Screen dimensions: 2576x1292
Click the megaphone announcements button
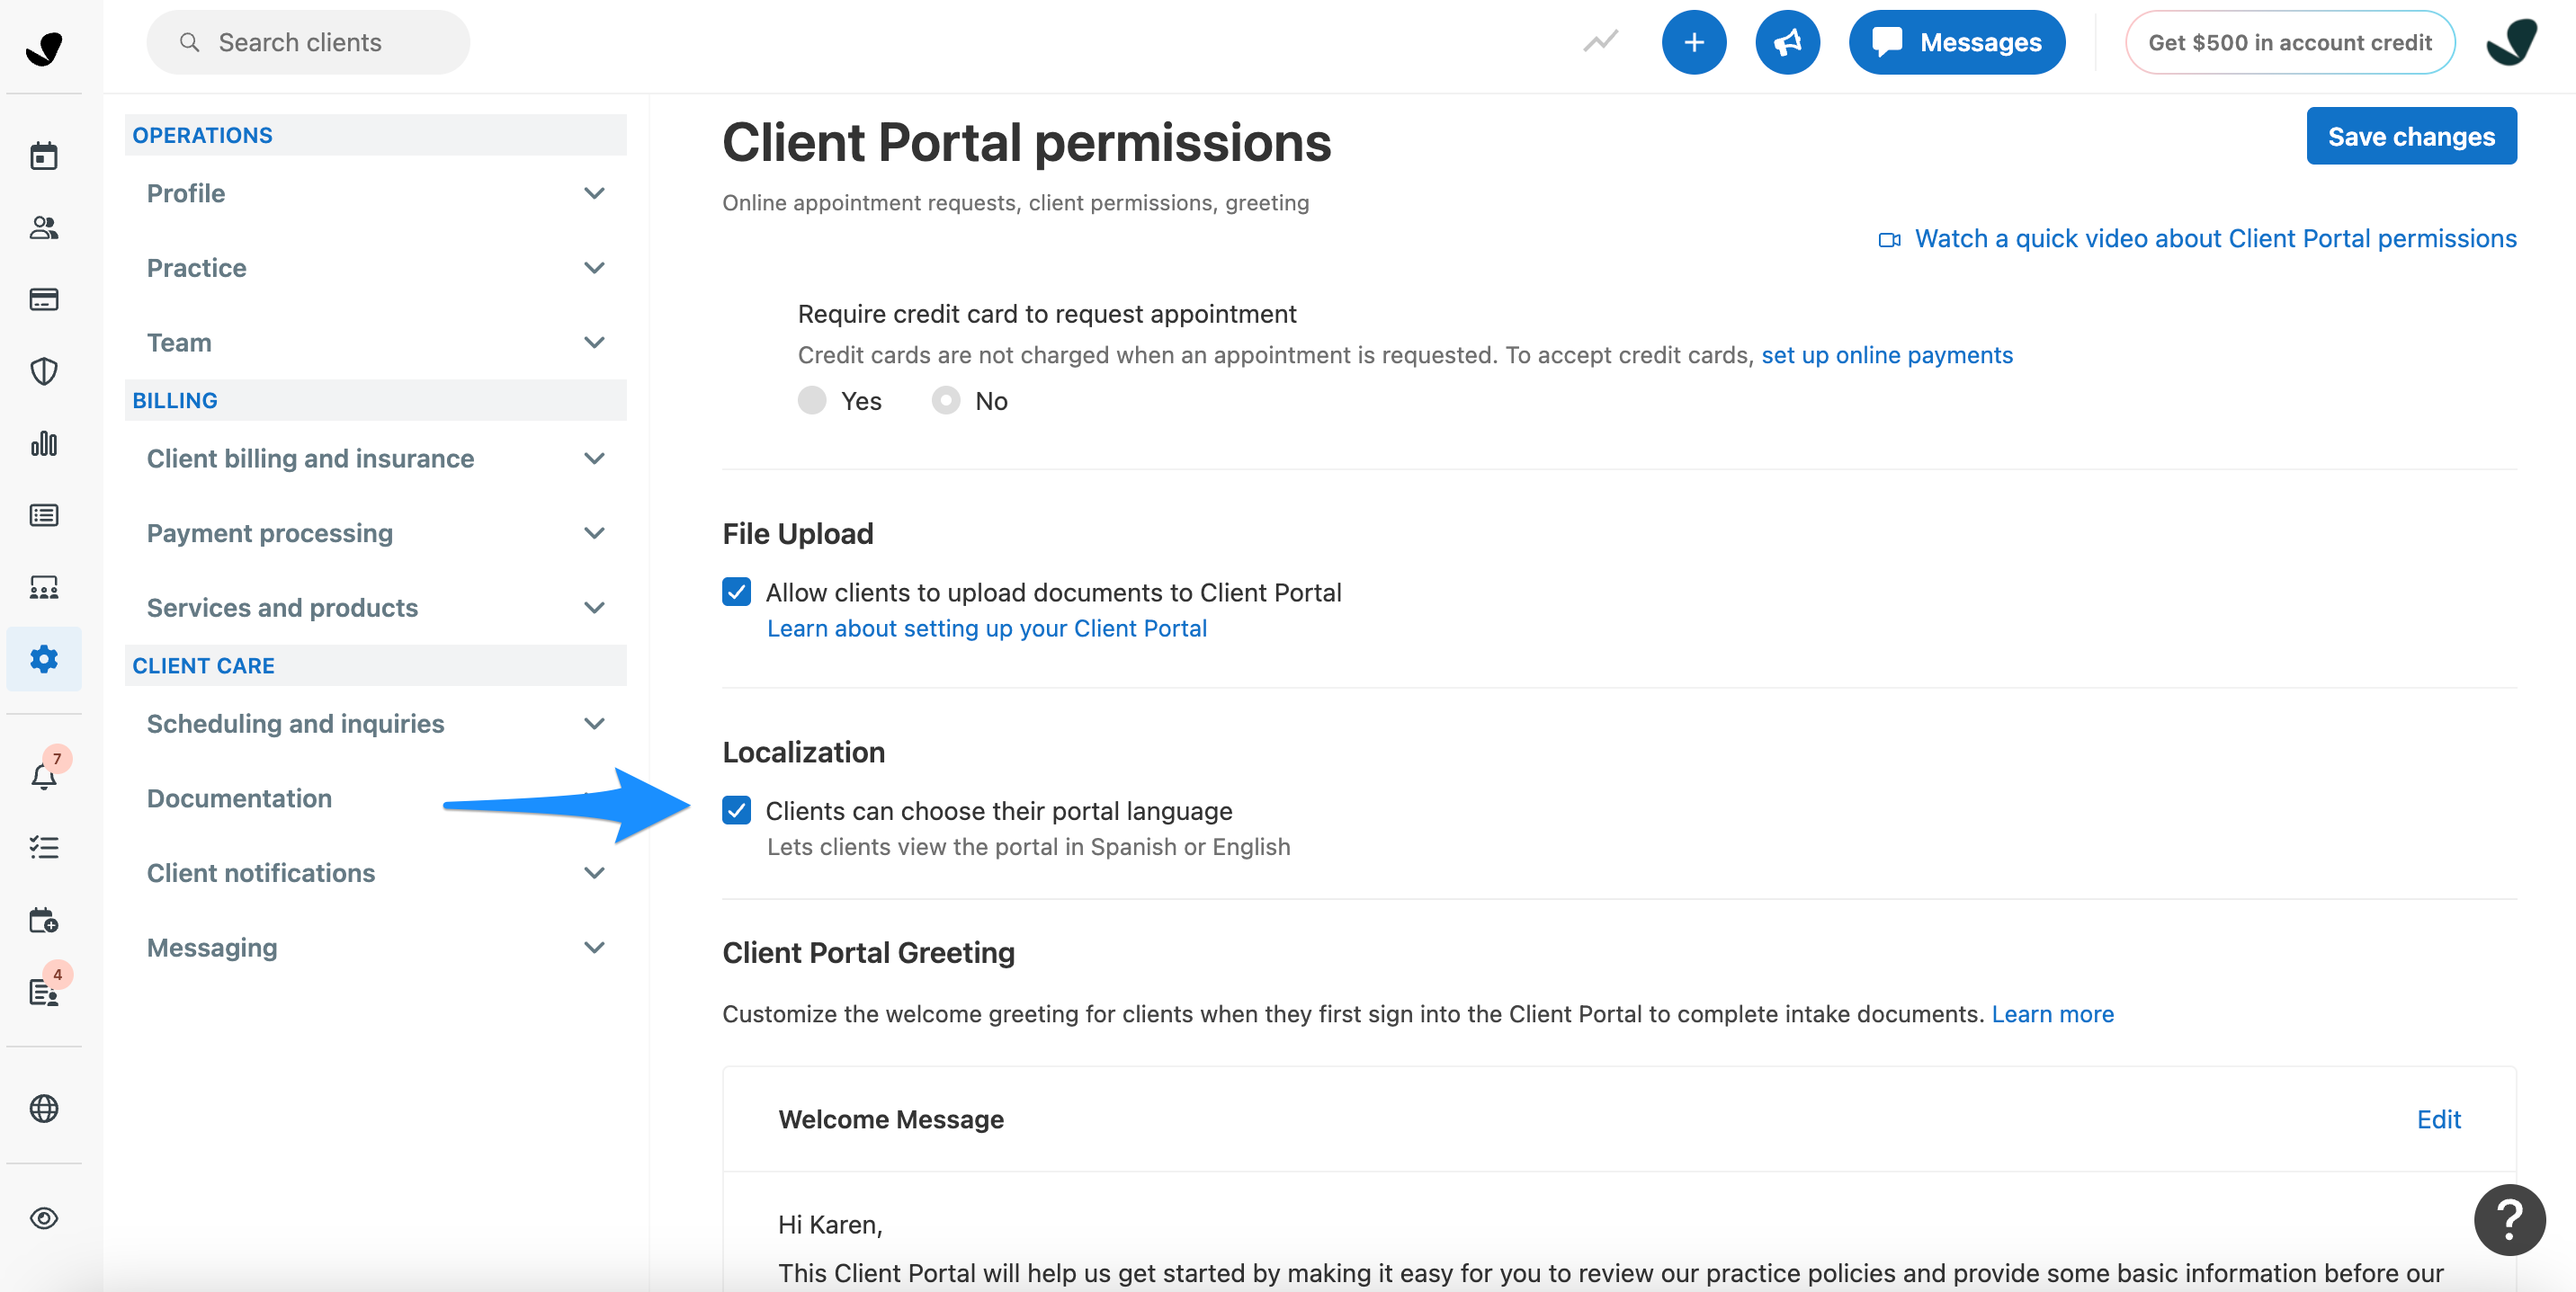1787,42
